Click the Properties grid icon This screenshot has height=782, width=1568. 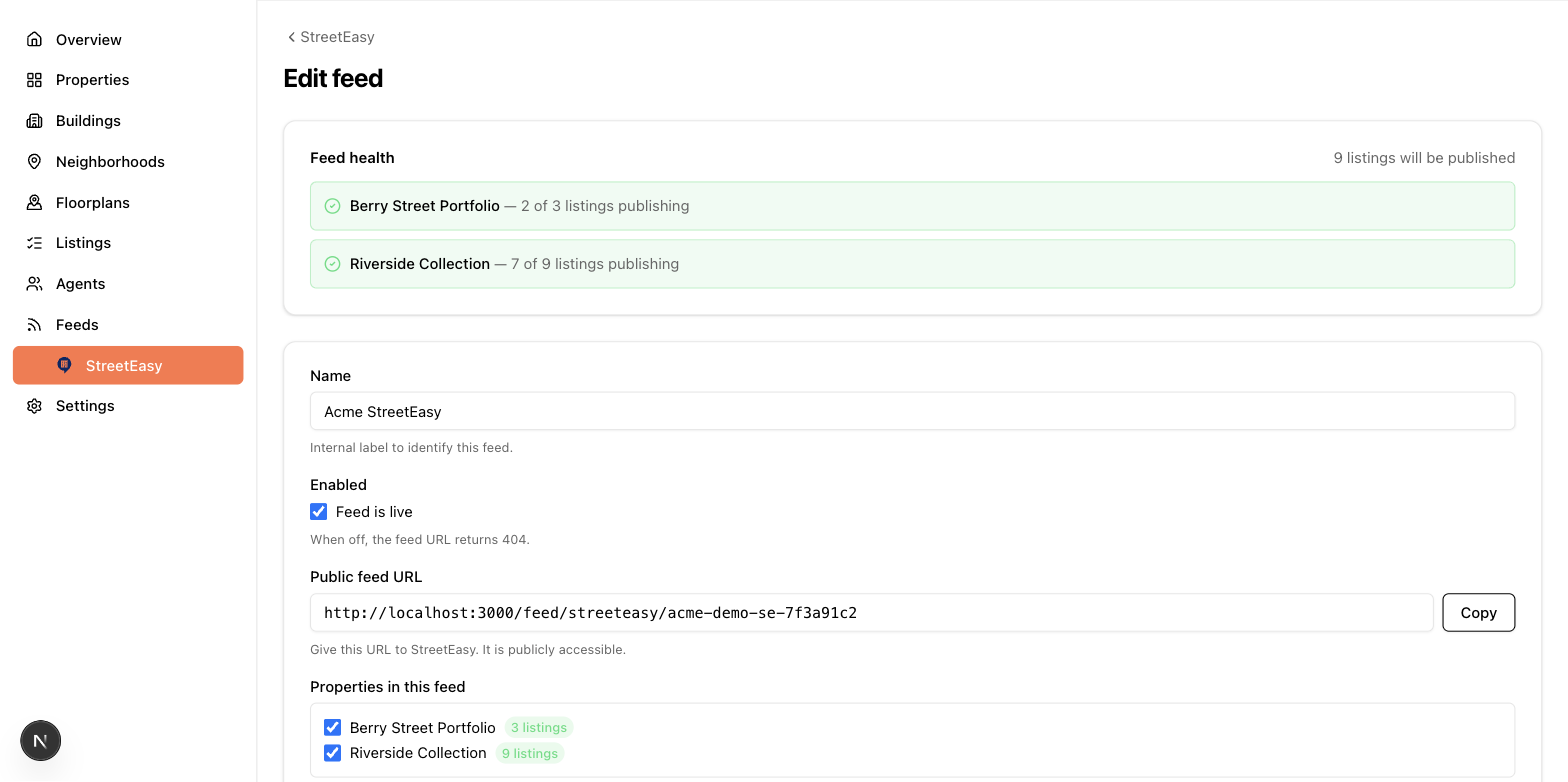coord(34,80)
